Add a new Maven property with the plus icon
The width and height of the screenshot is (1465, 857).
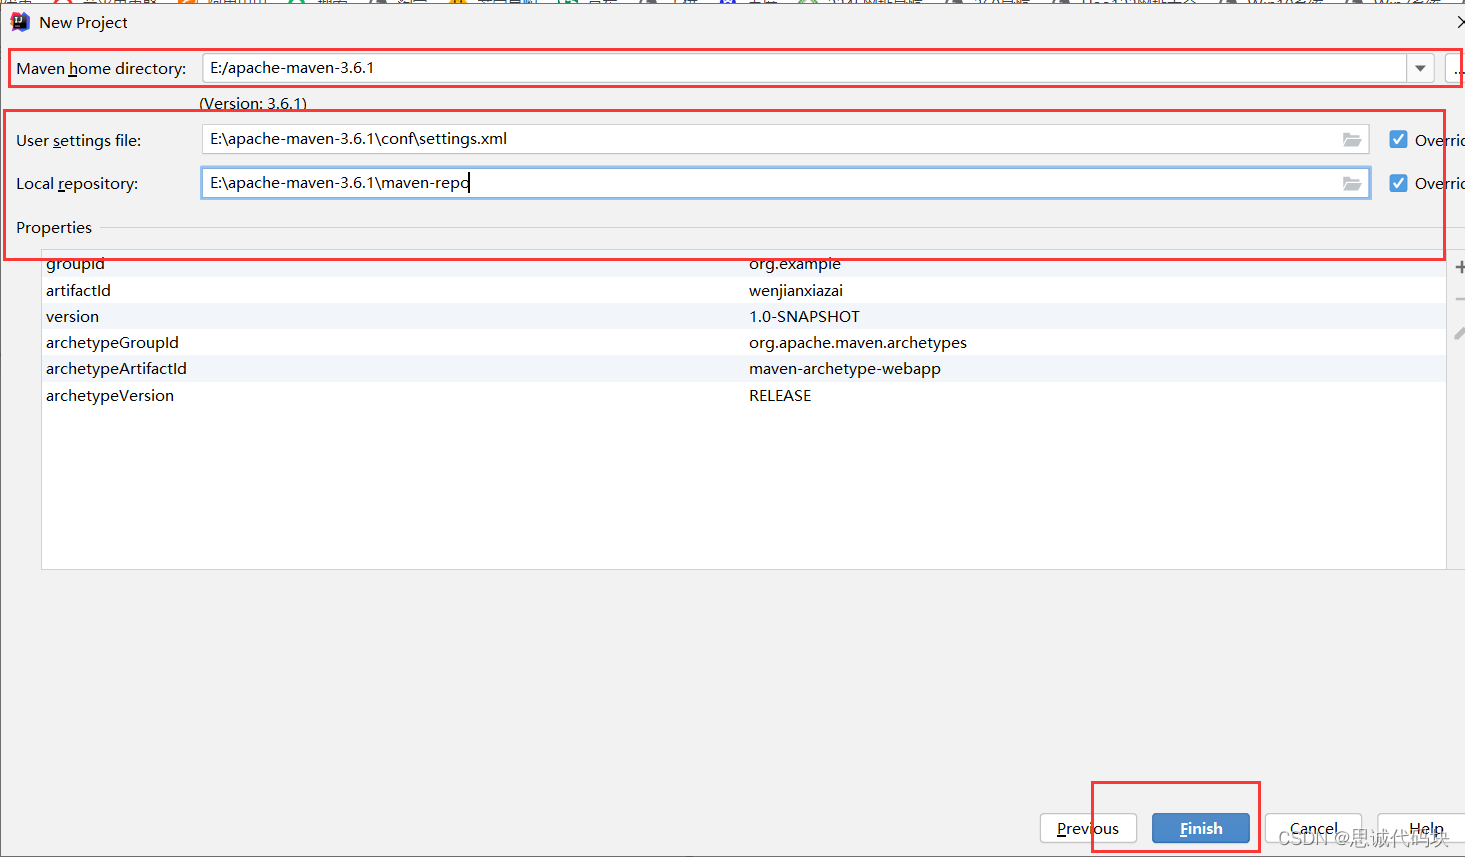1460,266
